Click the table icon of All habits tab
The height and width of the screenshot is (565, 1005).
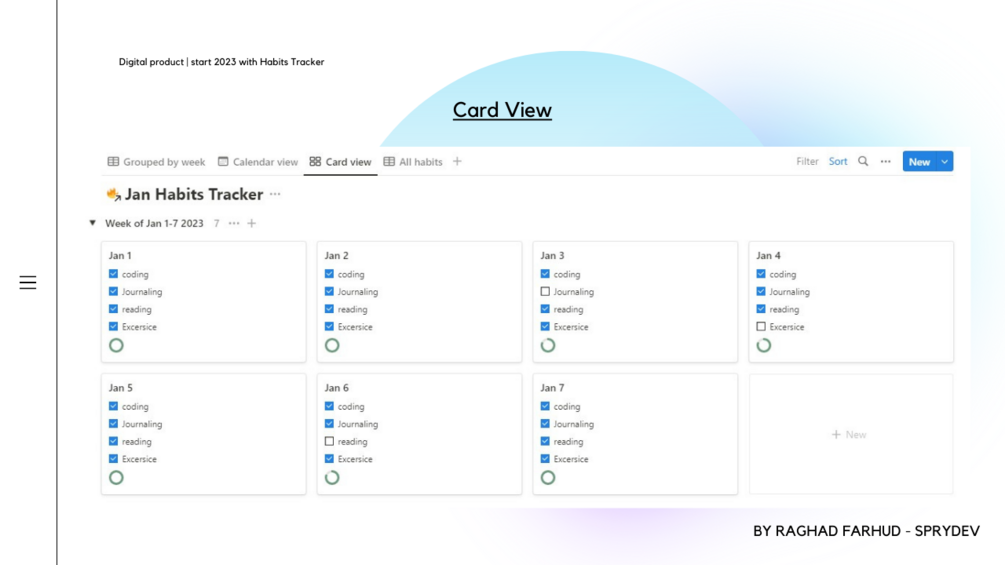click(389, 161)
